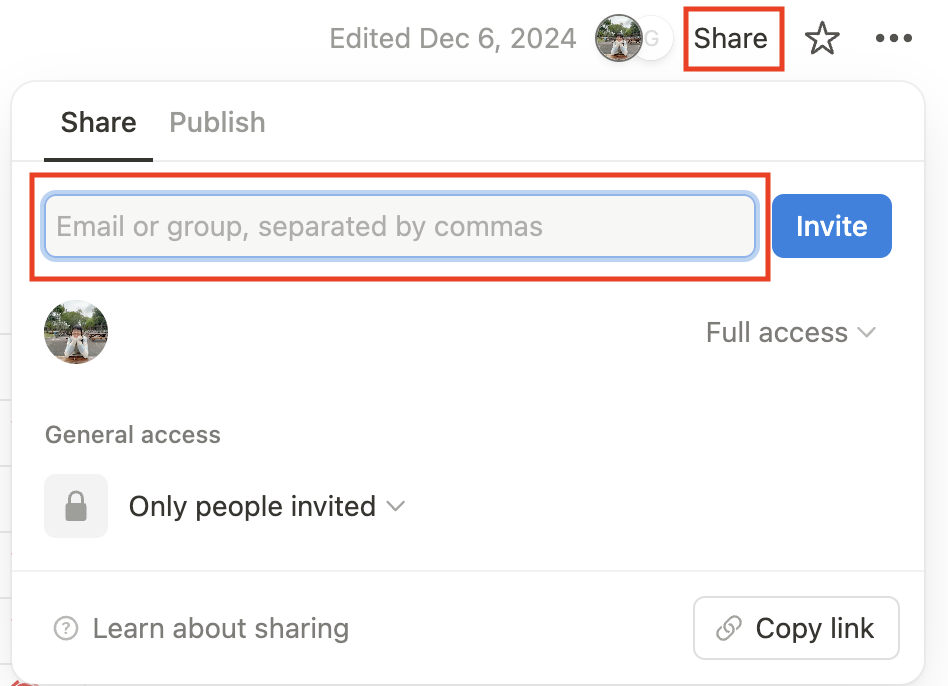The image size is (948, 686).
Task: Click the user avatar beside Full access
Action: pyautogui.click(x=76, y=332)
